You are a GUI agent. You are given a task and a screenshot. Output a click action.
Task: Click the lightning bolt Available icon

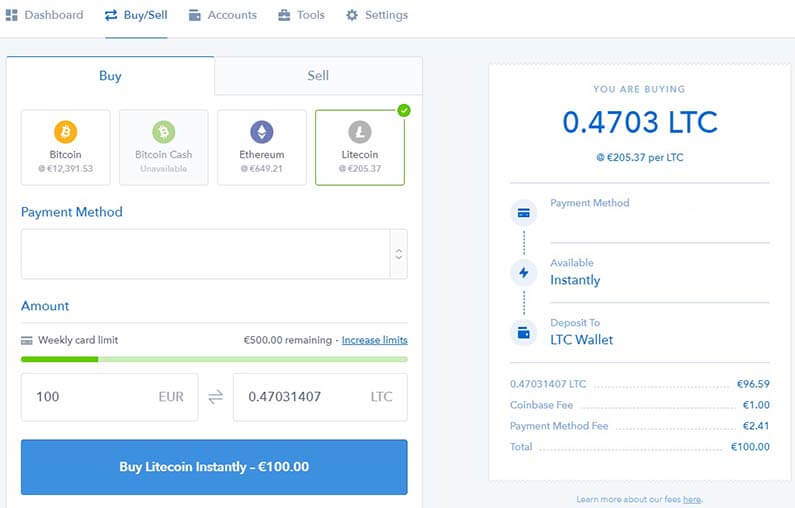524,273
